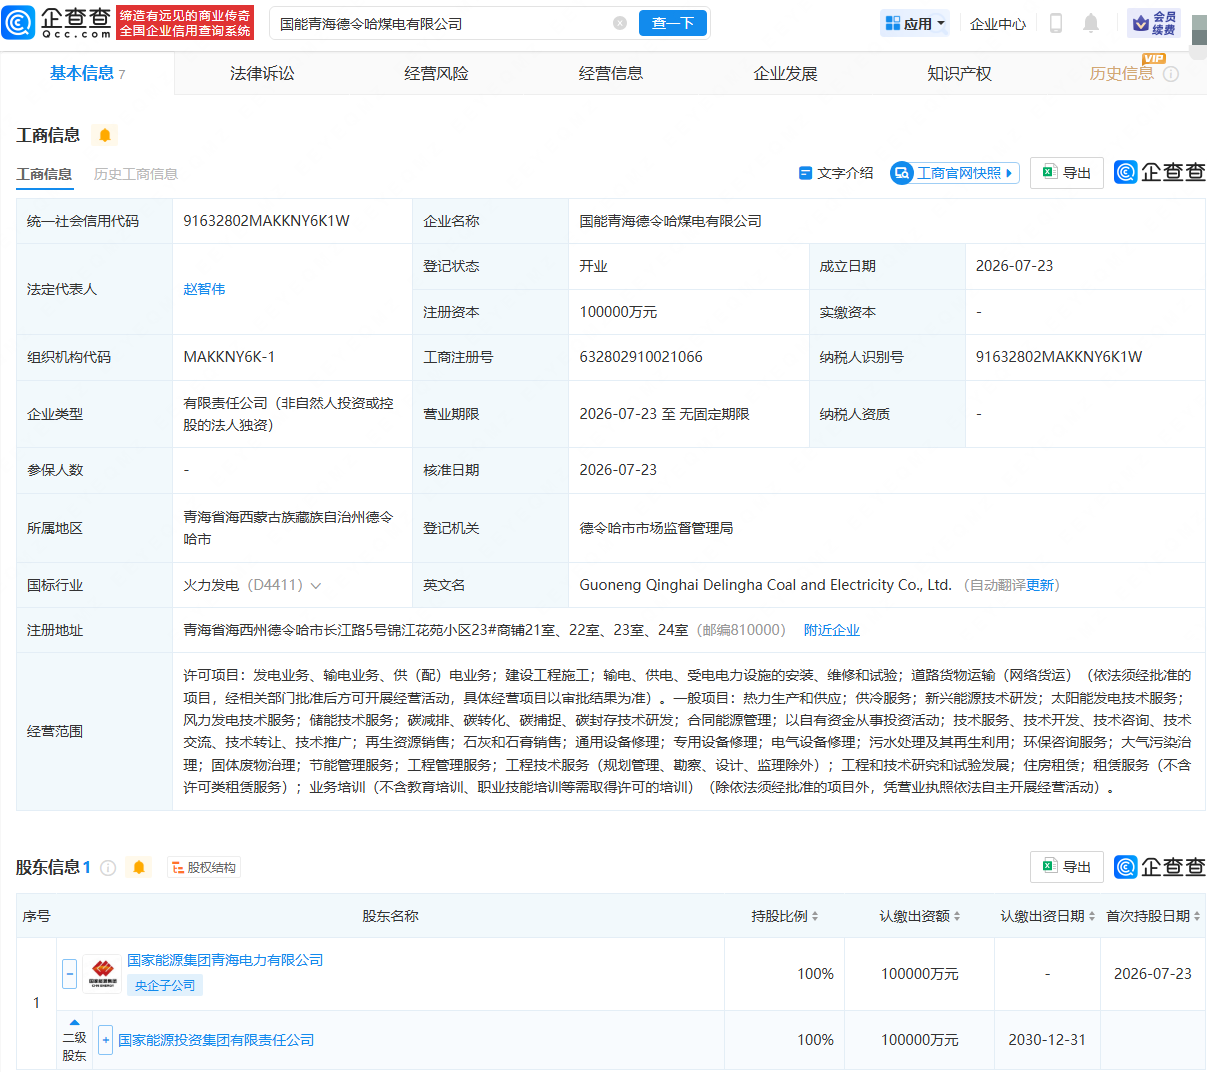The width and height of the screenshot is (1207, 1072).
Task: Open the notifications bell in the header
Action: click(1091, 23)
